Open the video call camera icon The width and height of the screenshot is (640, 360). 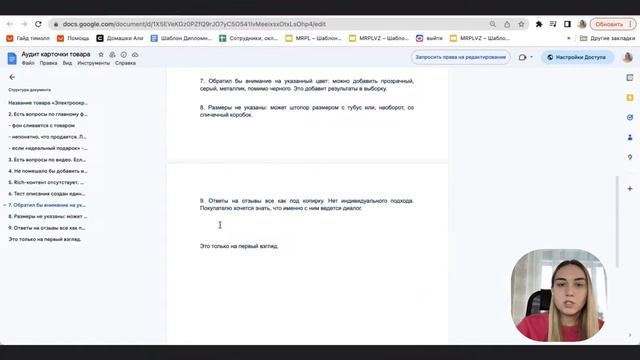[522, 57]
